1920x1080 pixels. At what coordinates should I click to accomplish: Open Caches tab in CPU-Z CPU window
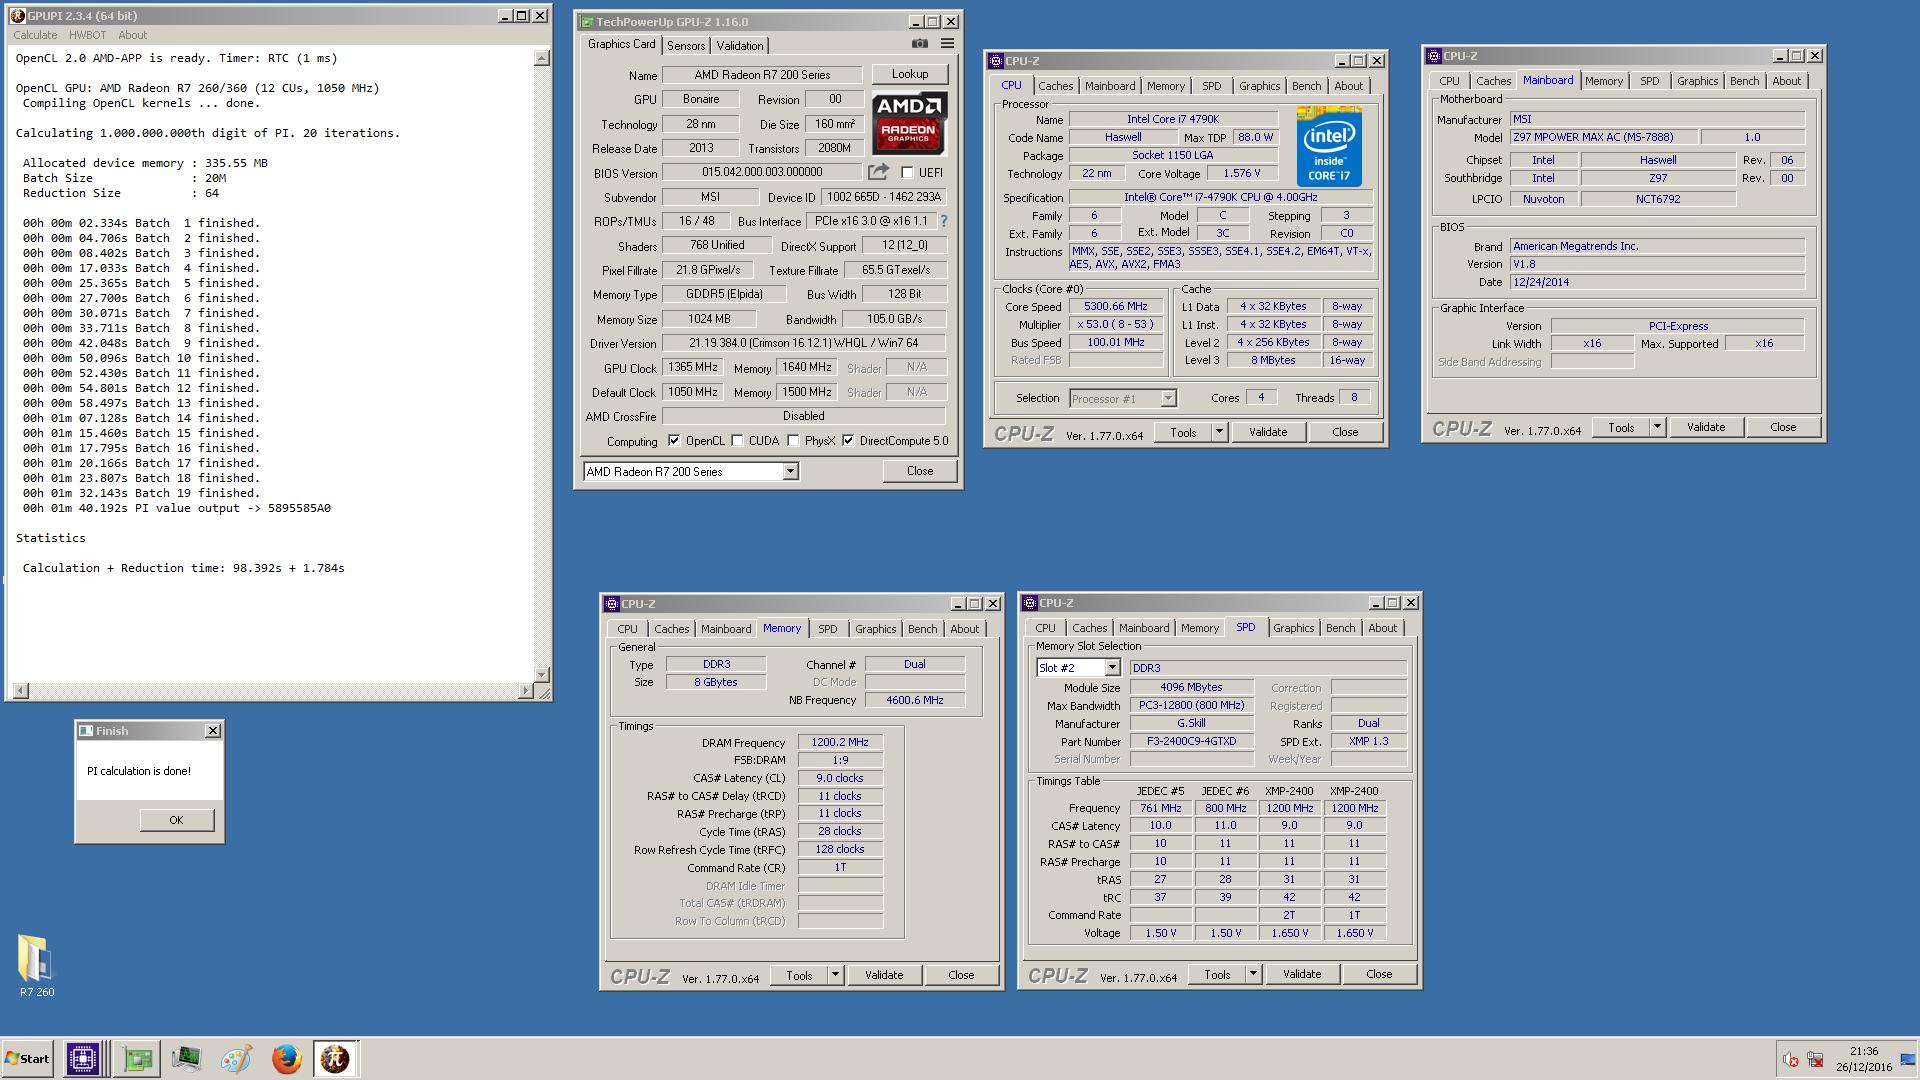click(1055, 86)
